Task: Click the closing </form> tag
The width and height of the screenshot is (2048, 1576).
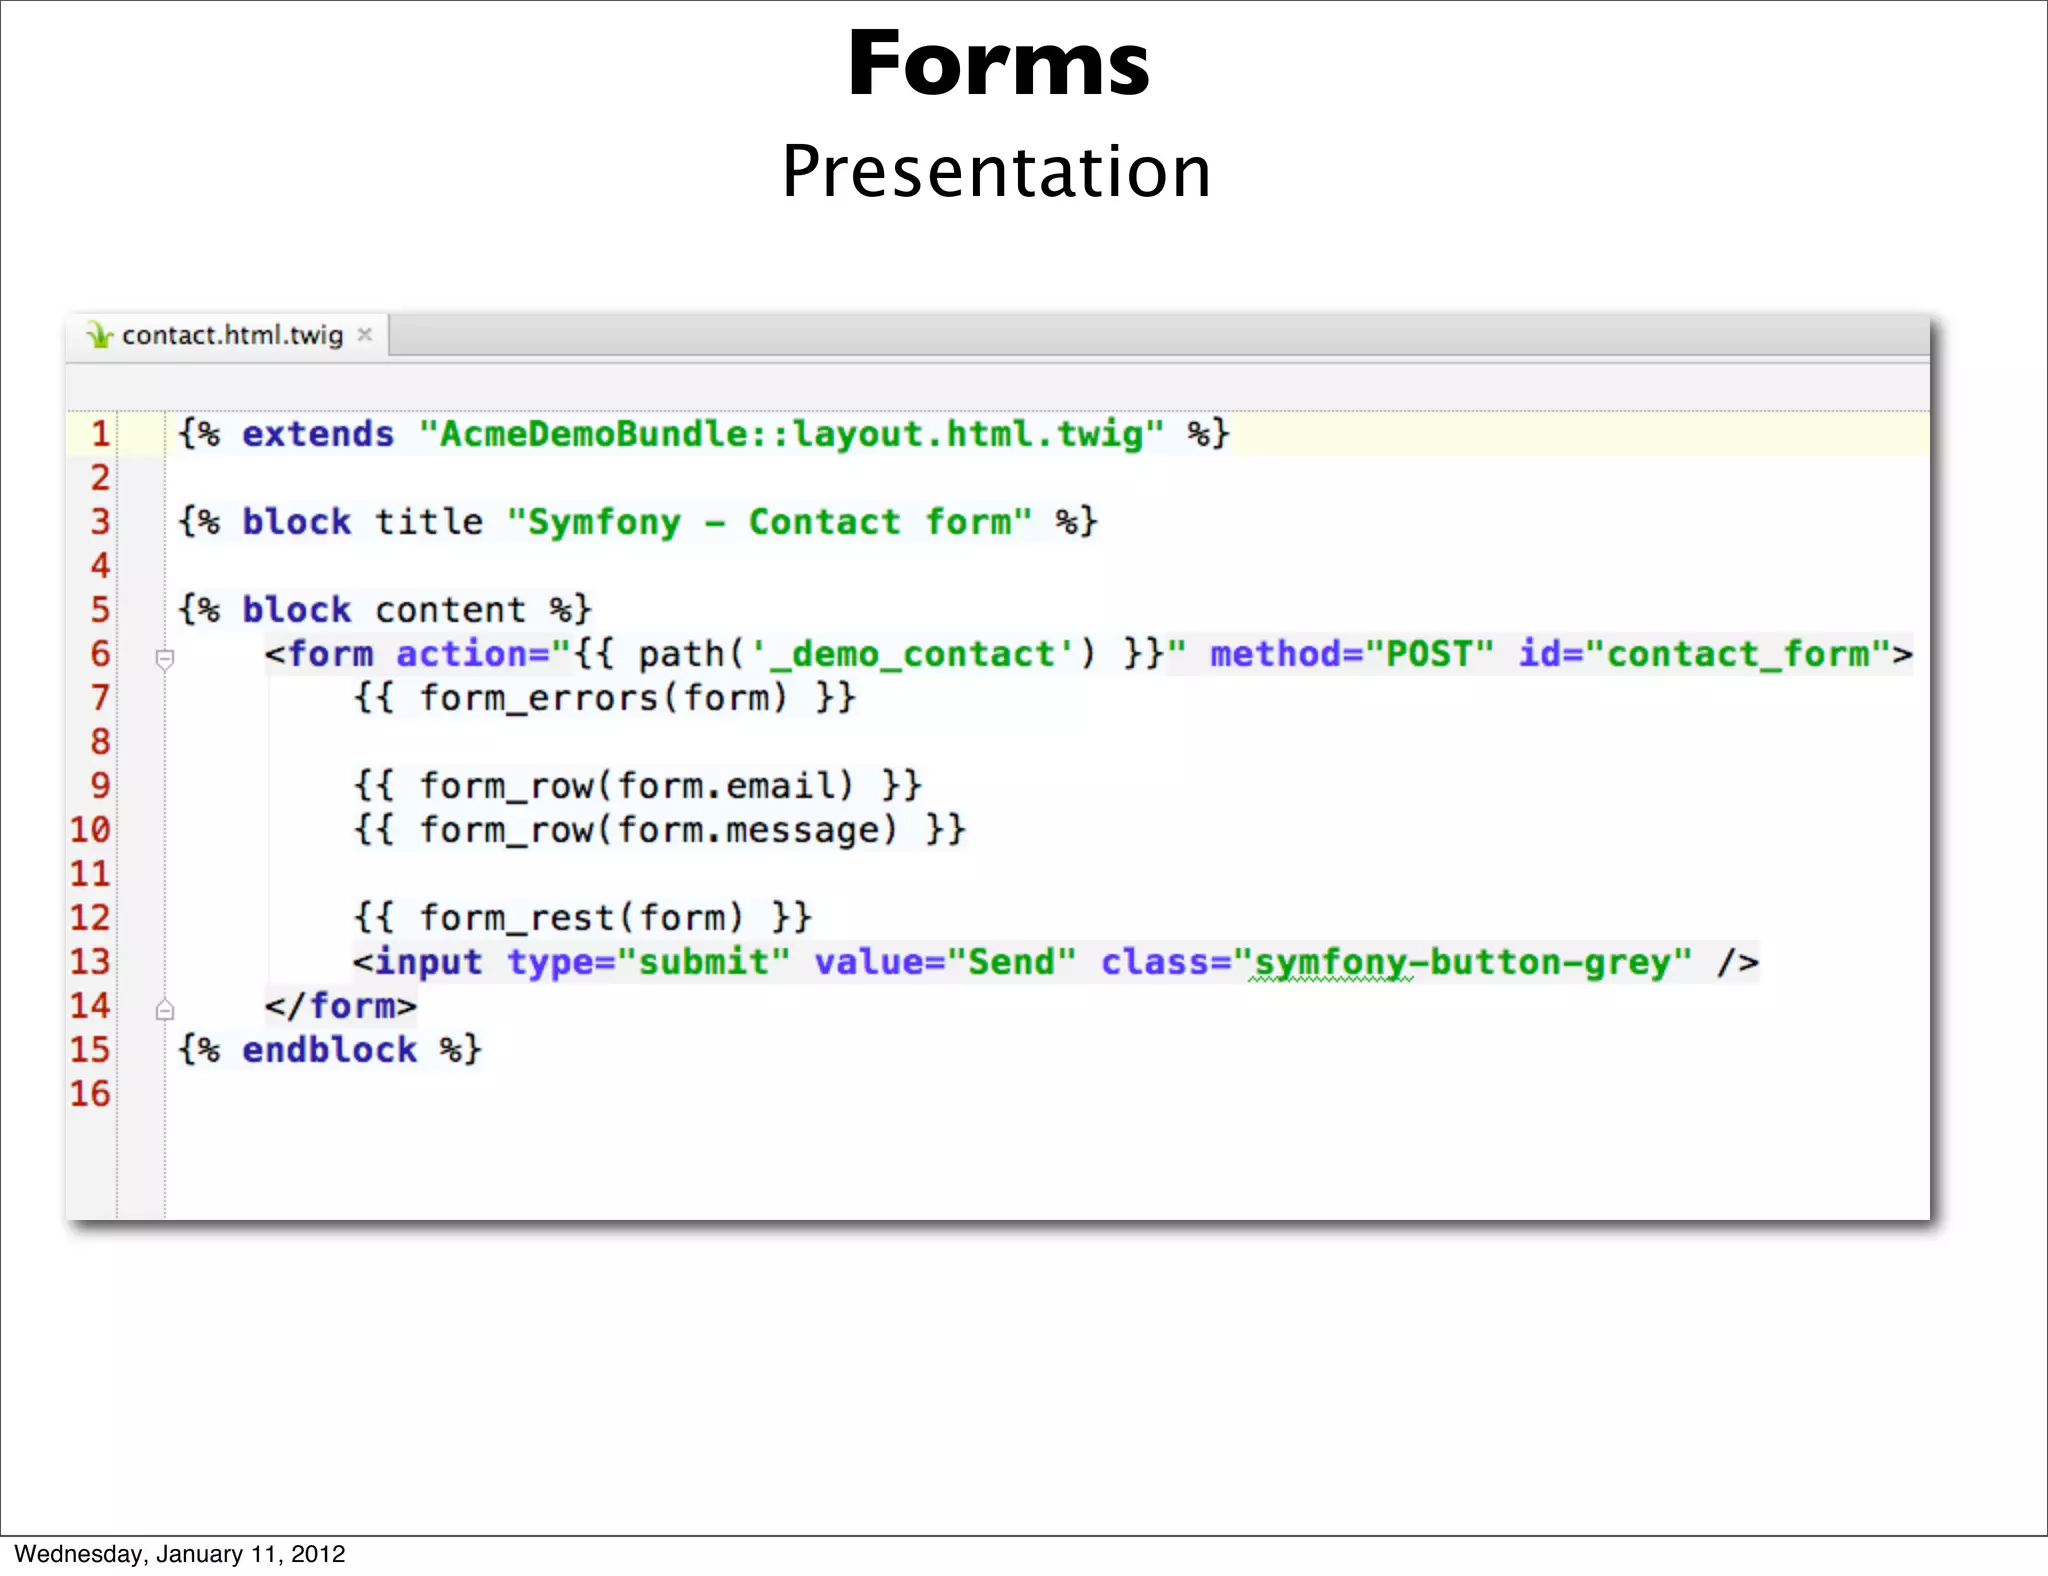Action: 340,1006
